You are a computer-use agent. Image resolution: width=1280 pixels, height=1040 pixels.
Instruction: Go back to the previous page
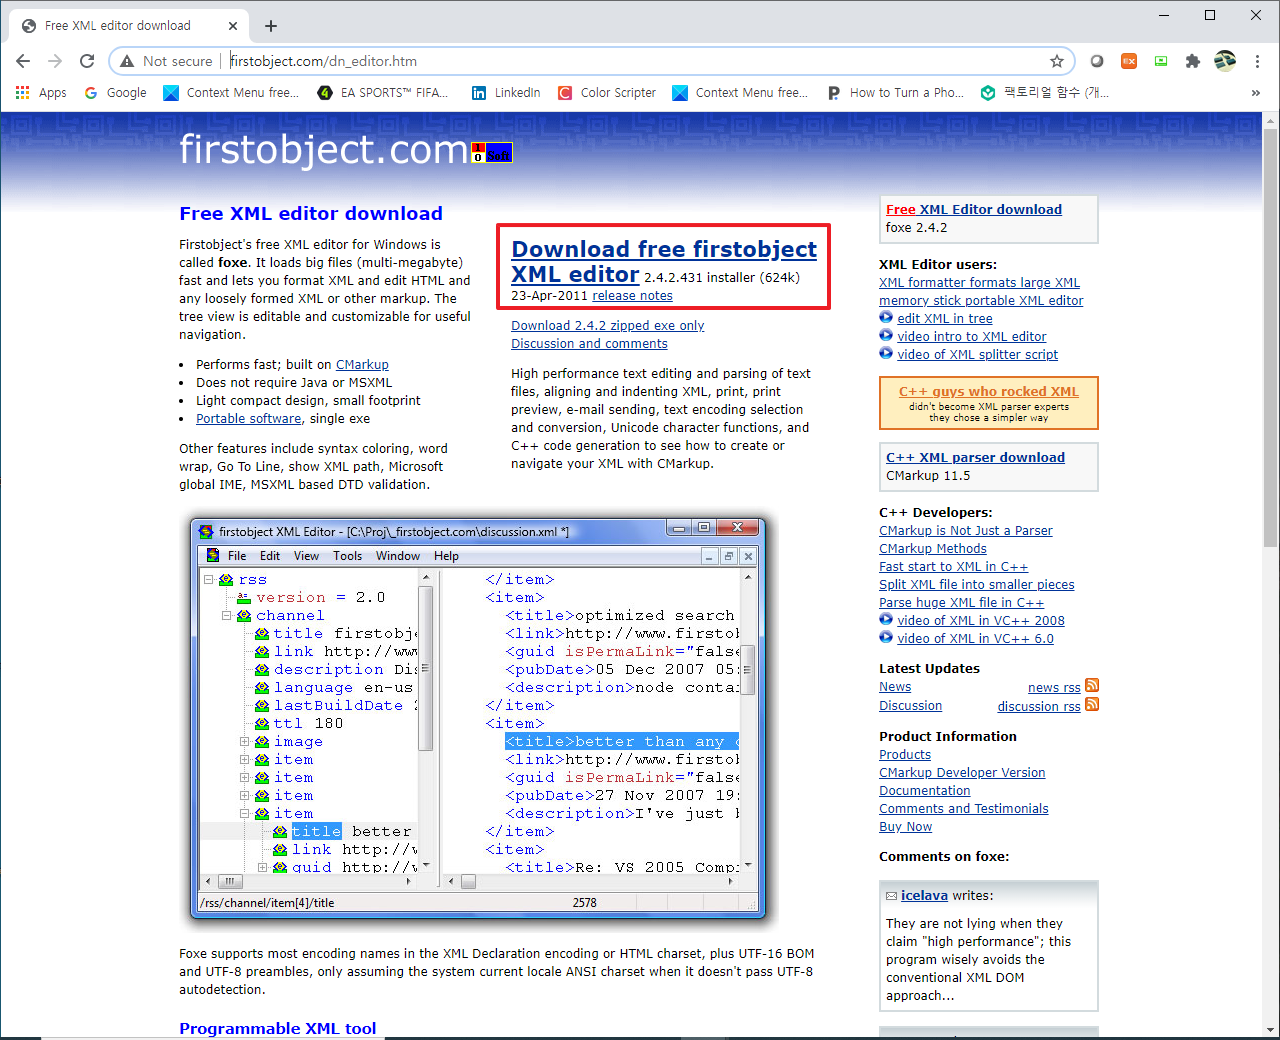point(23,61)
